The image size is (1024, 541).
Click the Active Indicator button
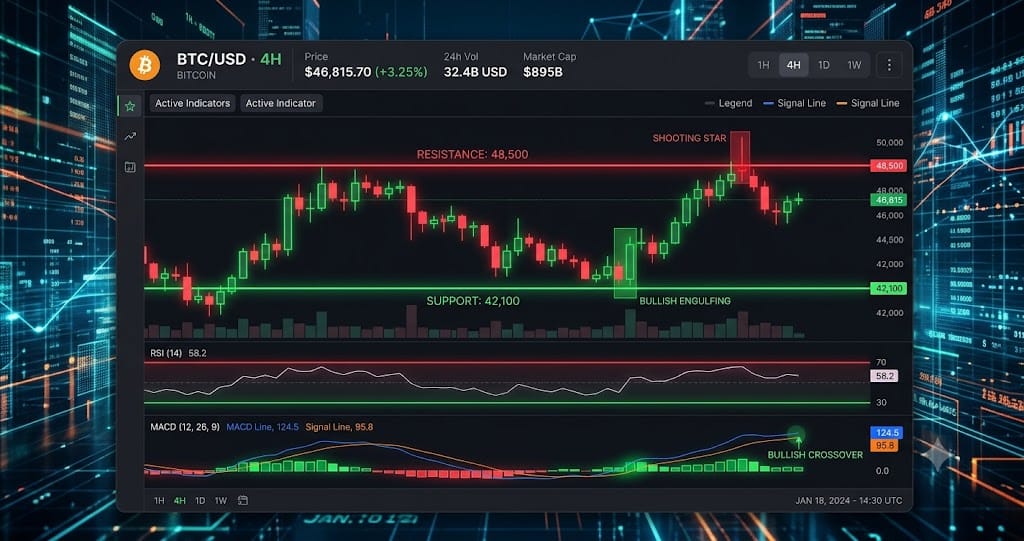click(x=281, y=103)
